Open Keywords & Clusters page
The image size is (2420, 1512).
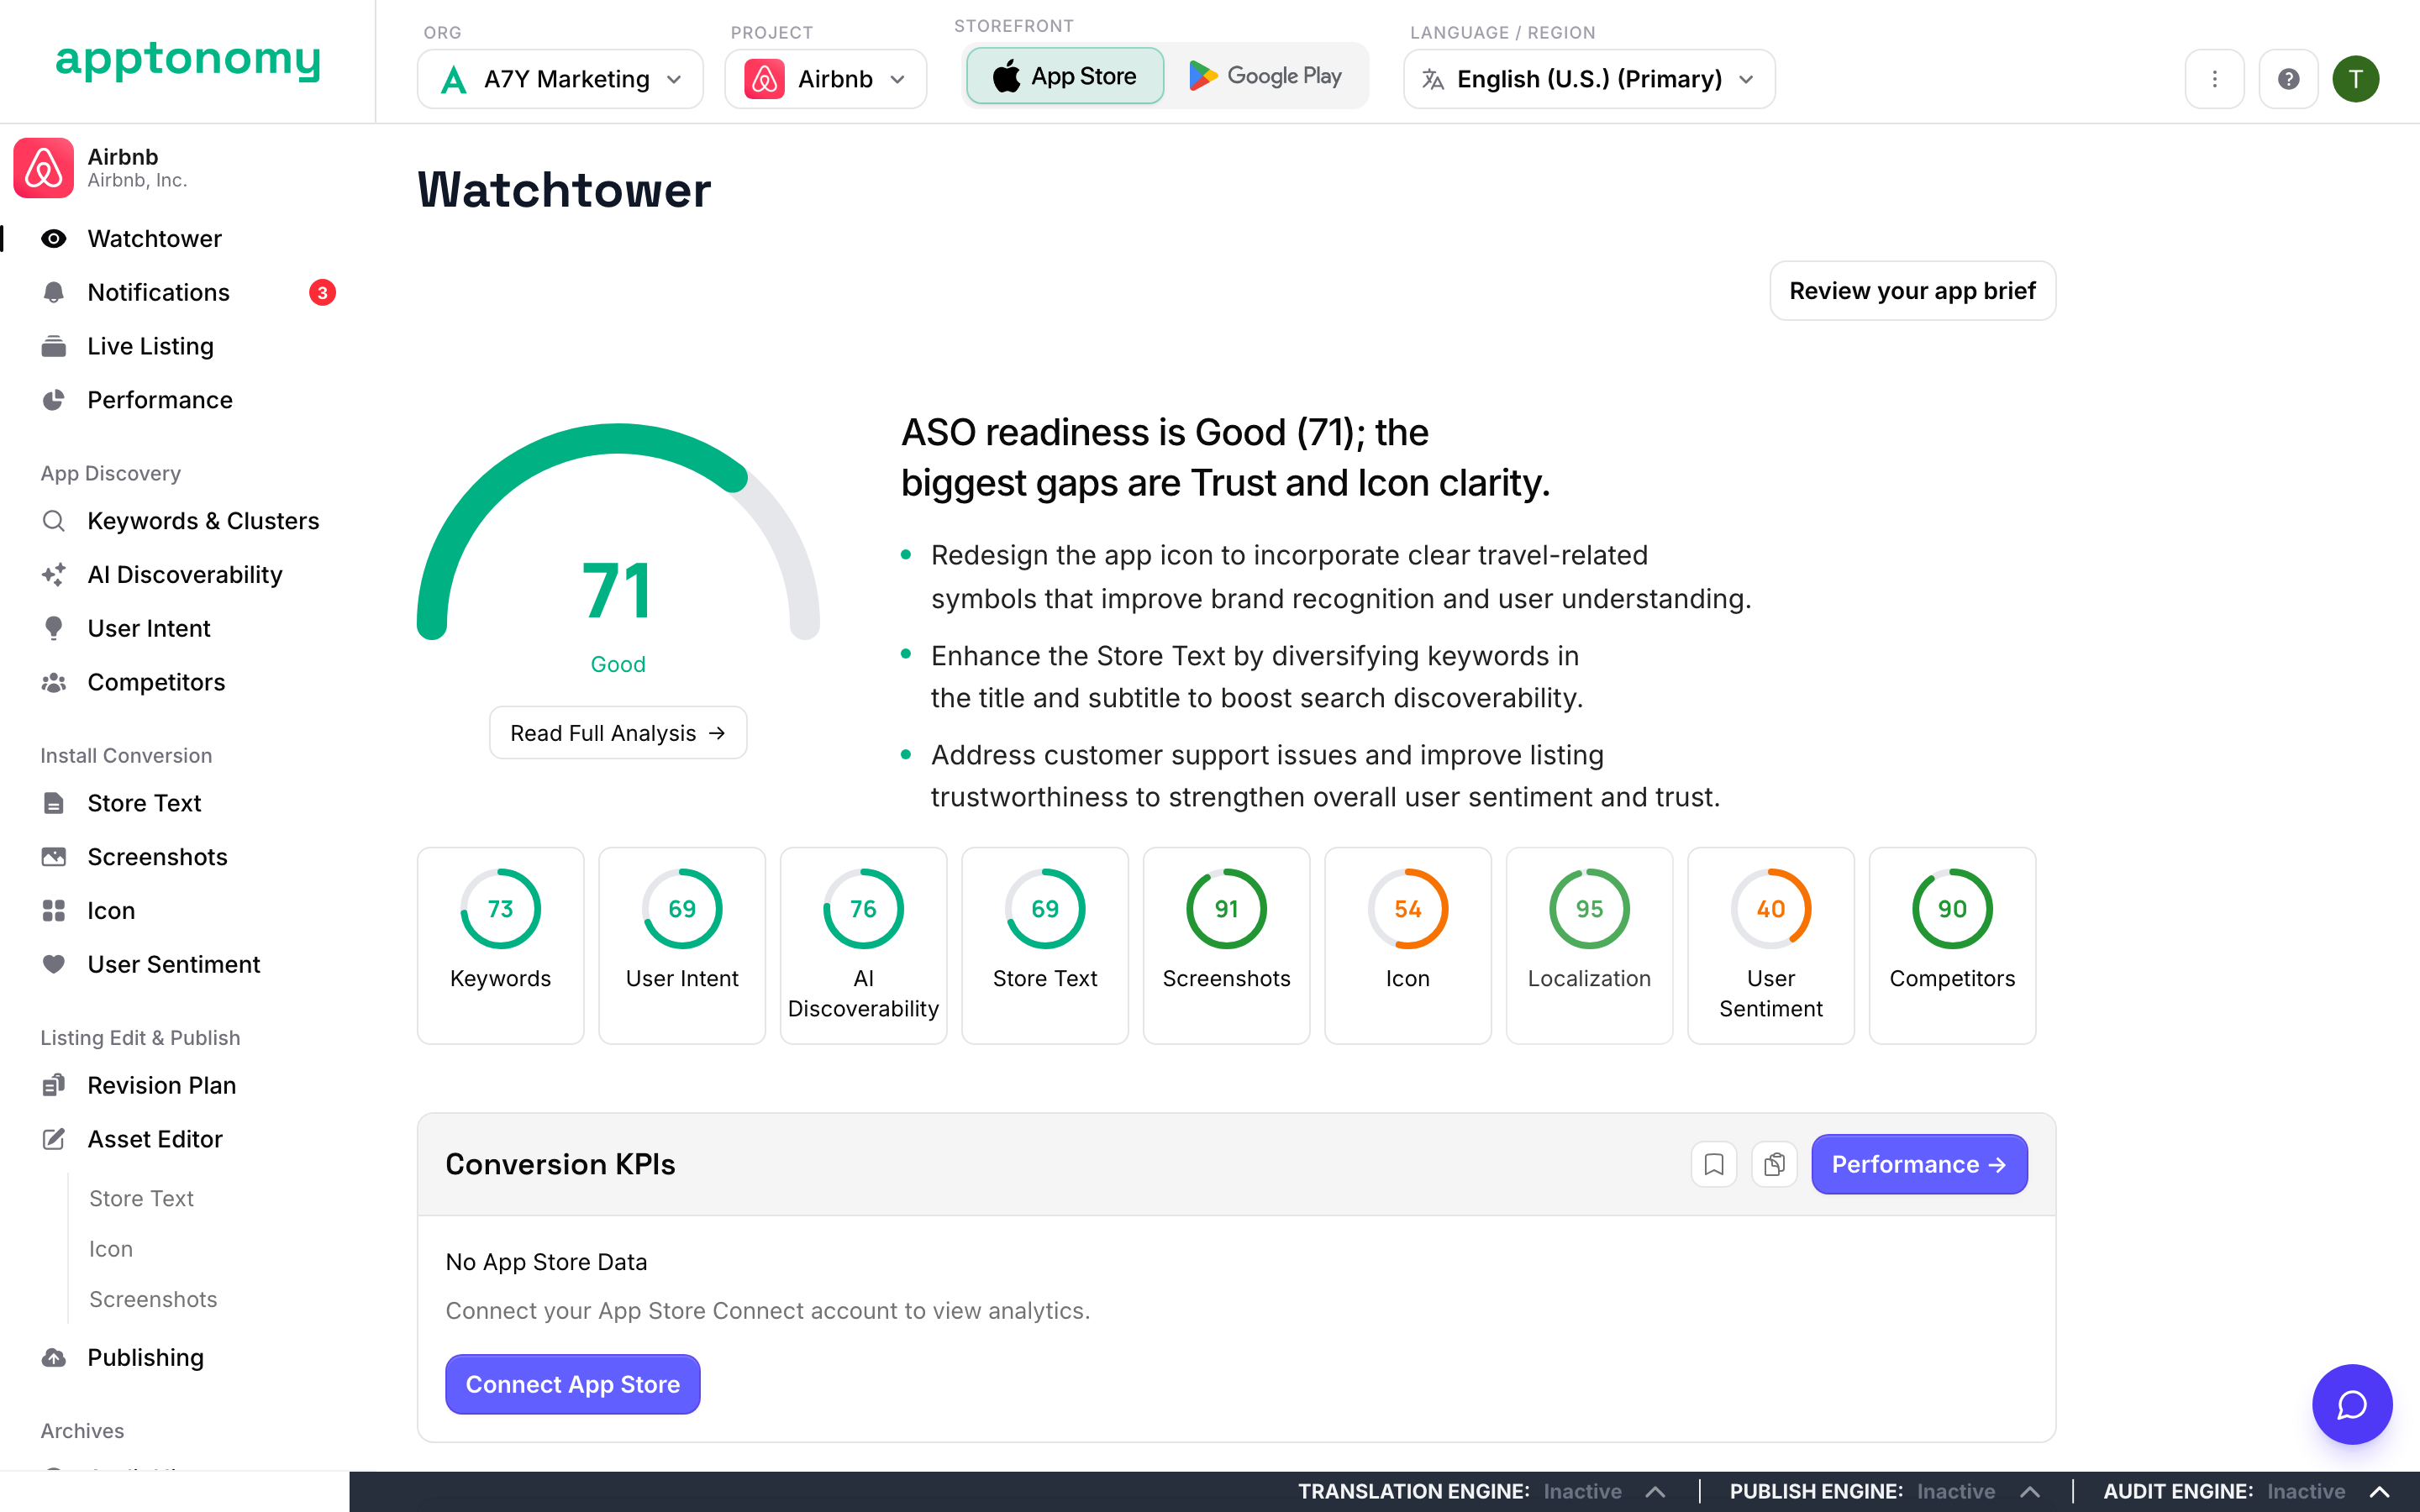pyautogui.click(x=203, y=521)
